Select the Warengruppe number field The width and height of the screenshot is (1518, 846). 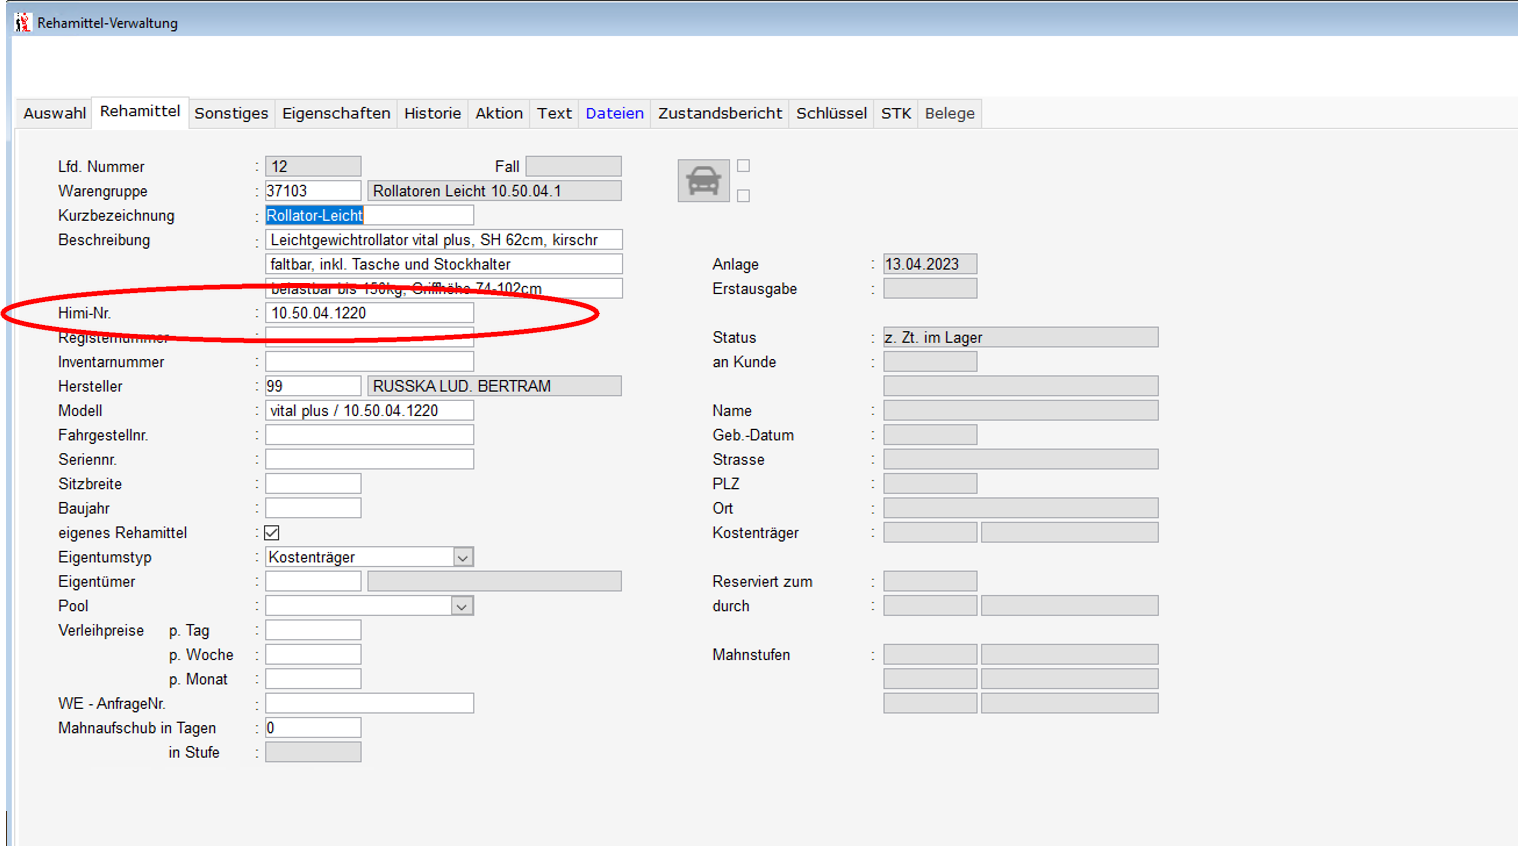coord(312,191)
